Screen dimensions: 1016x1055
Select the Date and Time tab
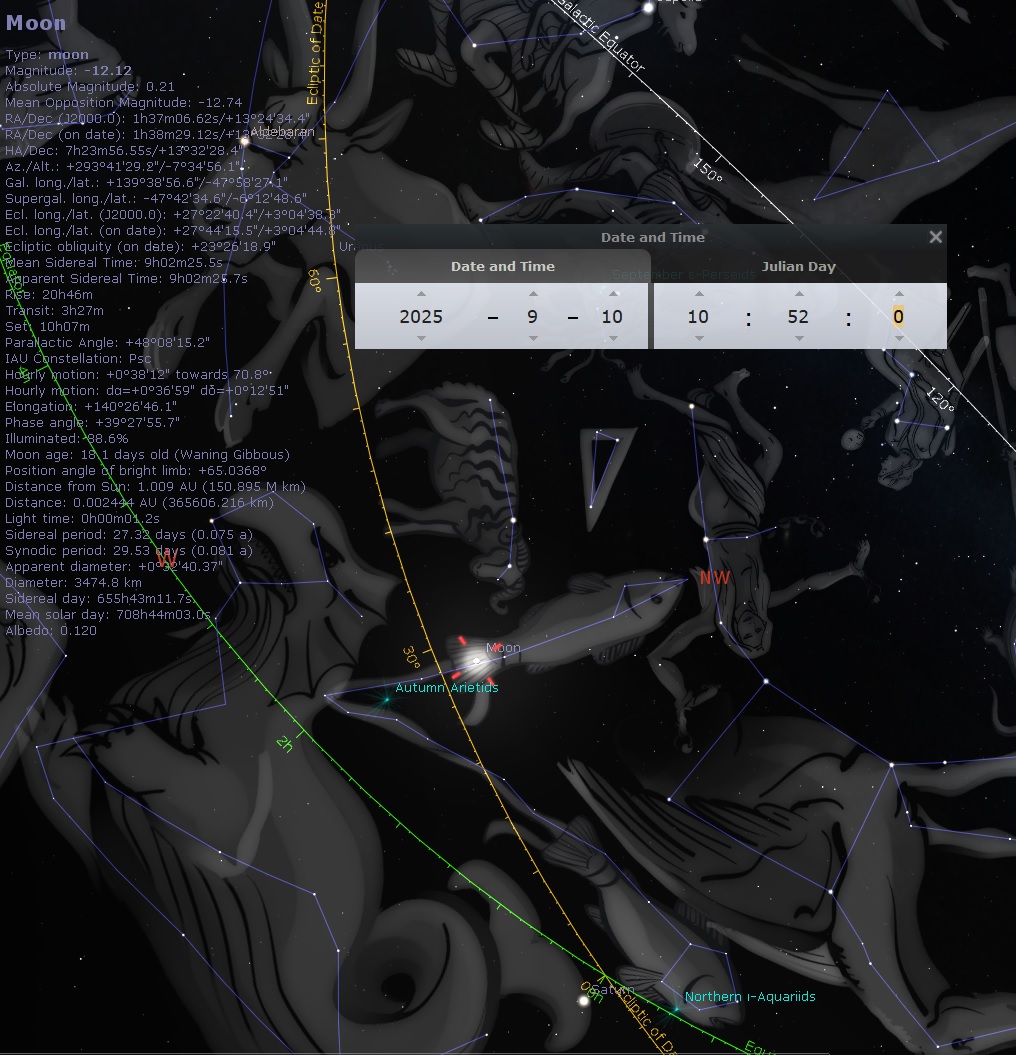click(503, 266)
